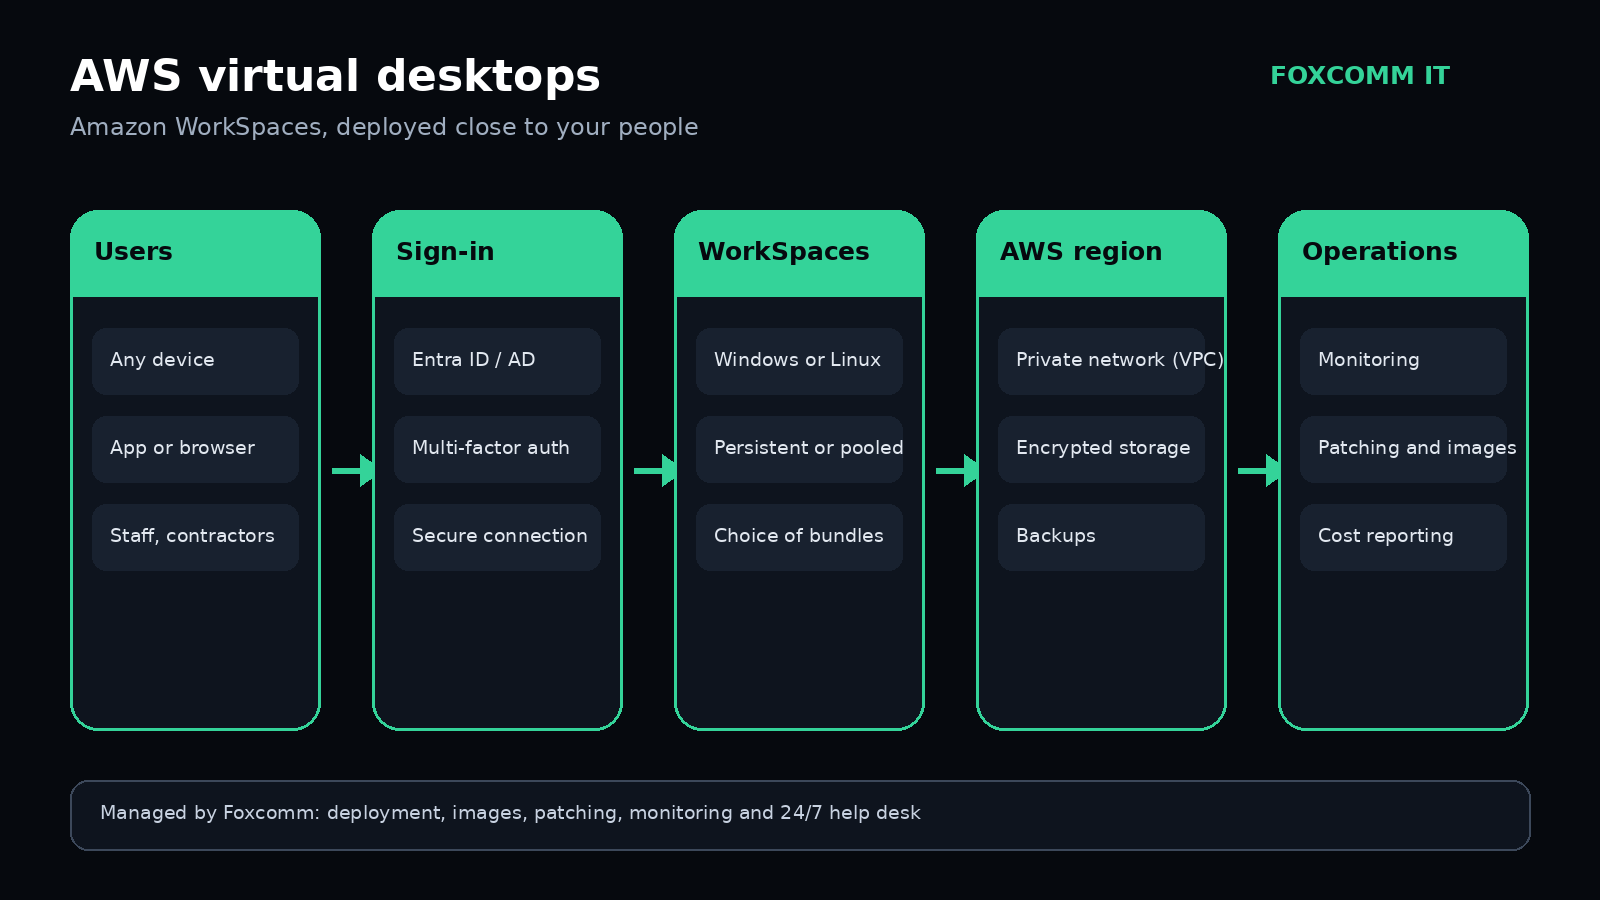Click the 'Sign-in' column header
1600x900 pixels.
(x=498, y=253)
